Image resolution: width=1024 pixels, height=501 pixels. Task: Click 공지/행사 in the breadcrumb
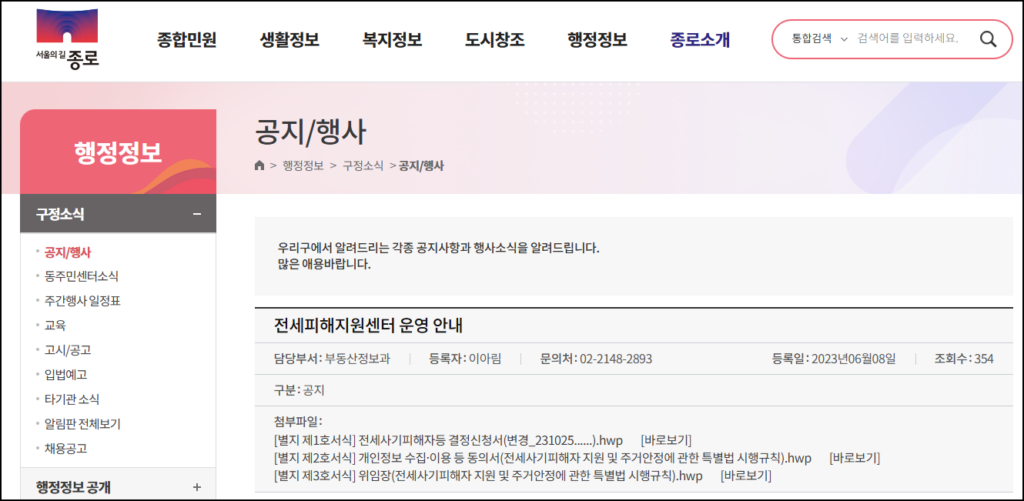click(421, 166)
